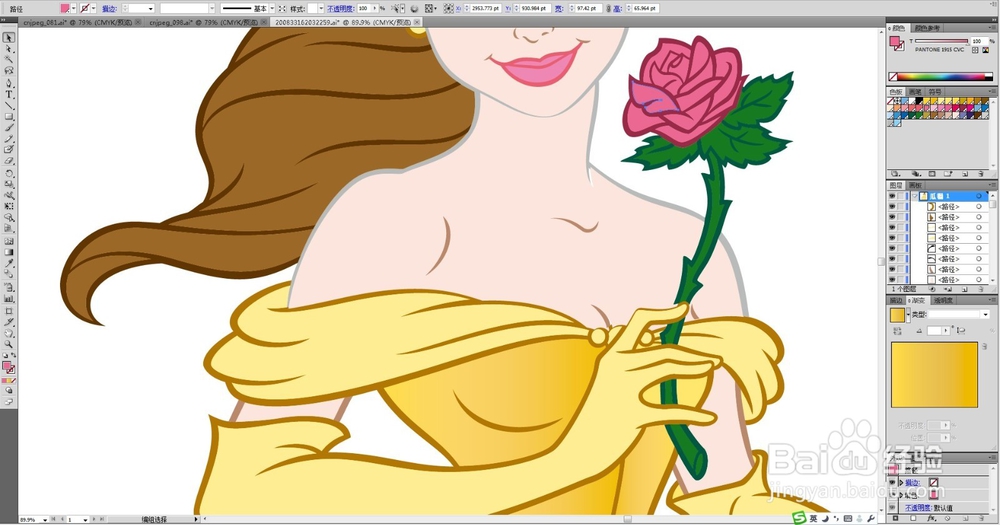Toggle eye of second <路径> row
This screenshot has height=525, width=1000.
[892, 217]
